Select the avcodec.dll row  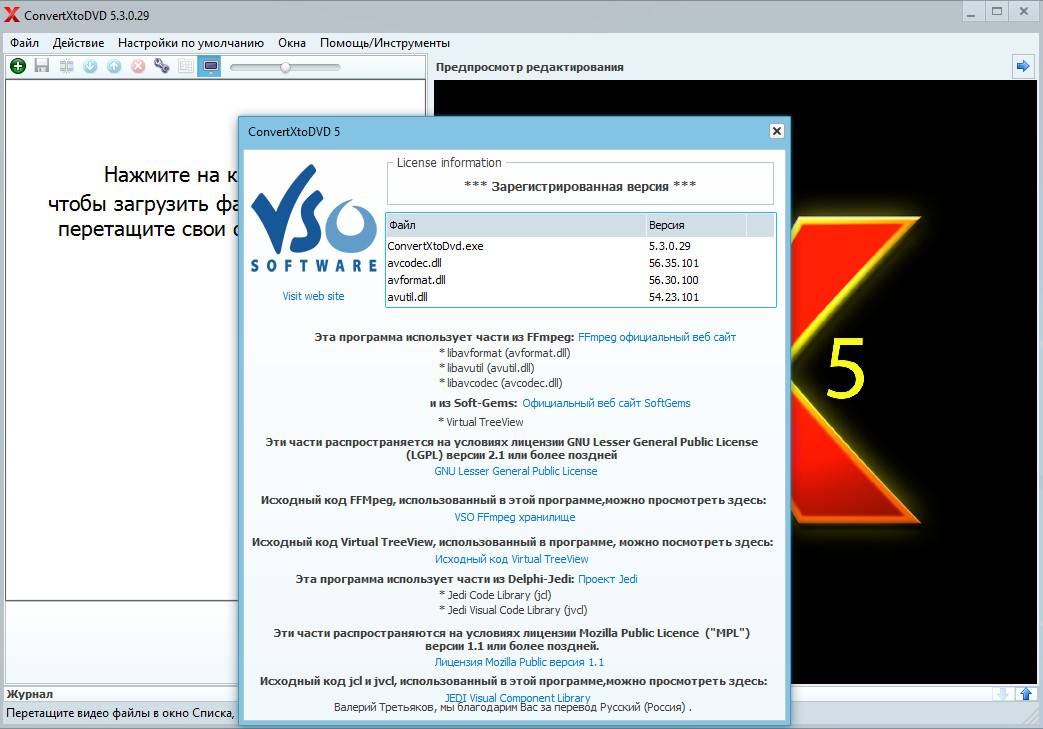(x=581, y=263)
